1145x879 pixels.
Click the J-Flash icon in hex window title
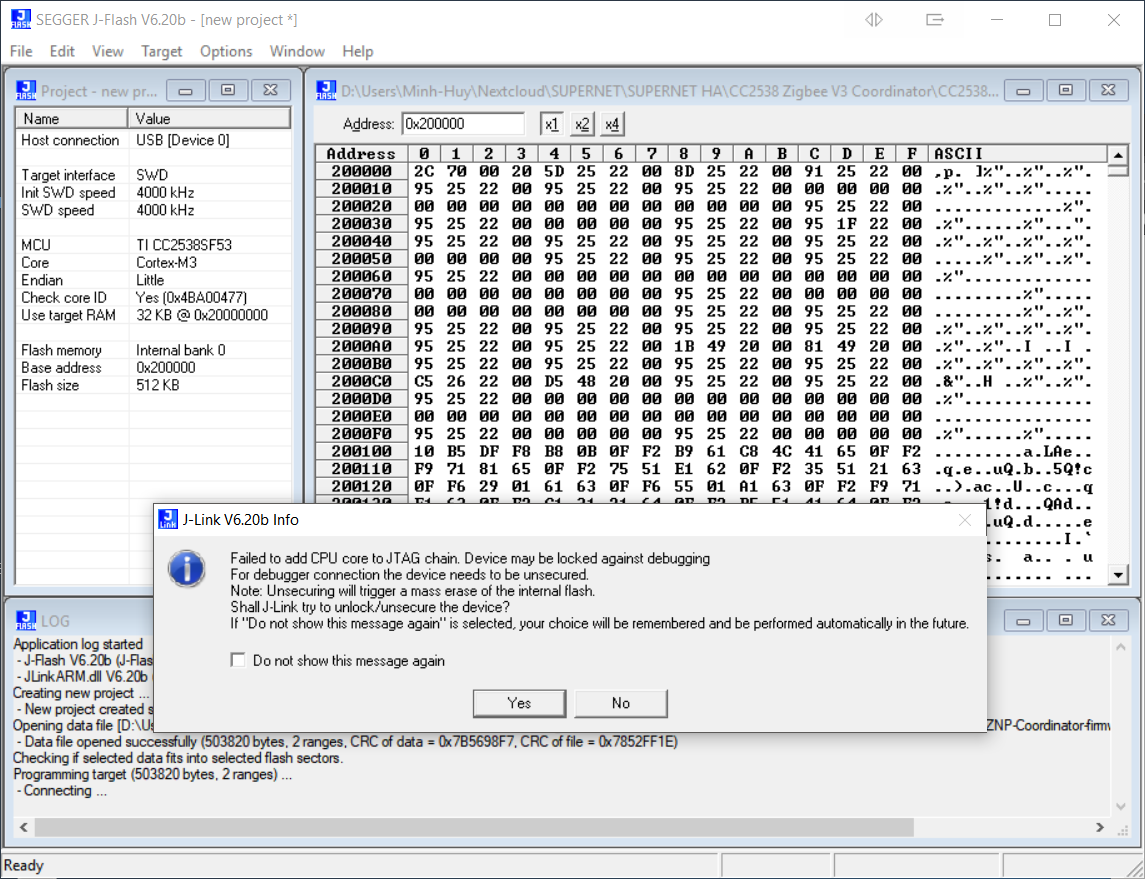pos(326,91)
